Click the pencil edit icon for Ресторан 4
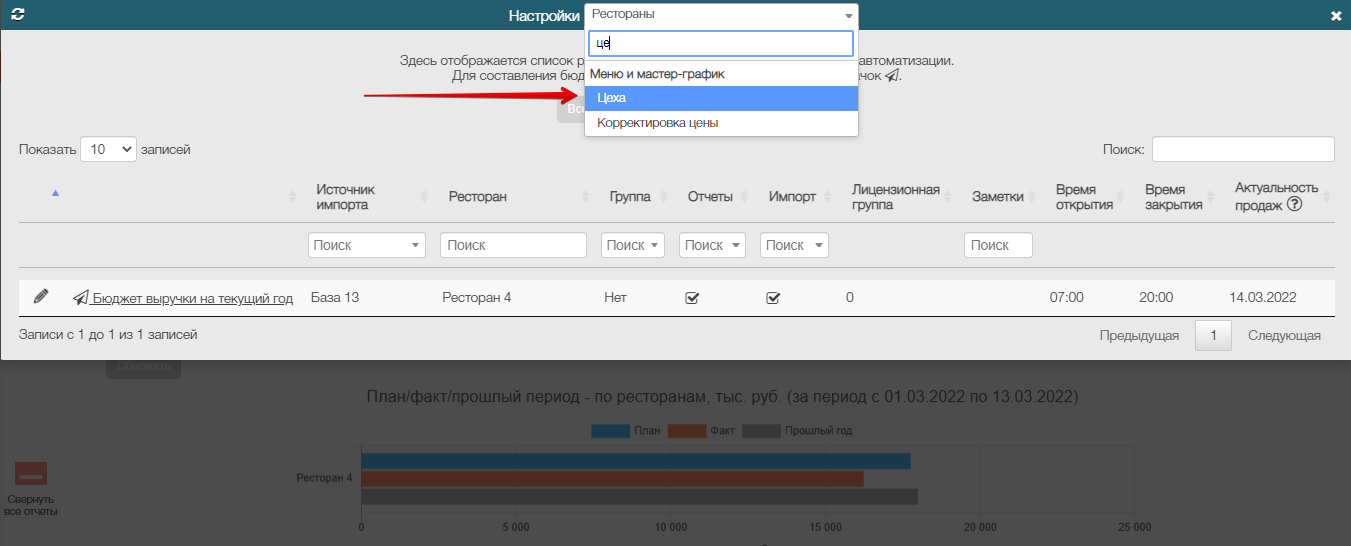The width and height of the screenshot is (1351, 546). [41, 296]
